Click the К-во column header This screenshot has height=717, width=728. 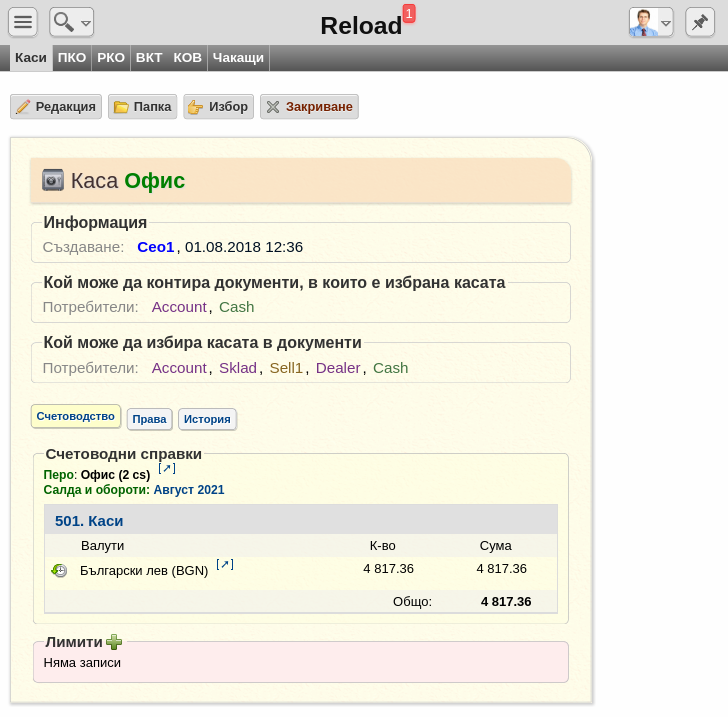(383, 546)
